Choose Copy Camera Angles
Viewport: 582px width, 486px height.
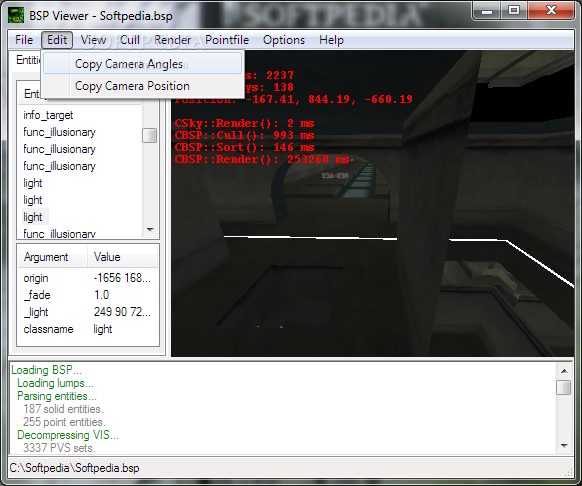coord(143,64)
